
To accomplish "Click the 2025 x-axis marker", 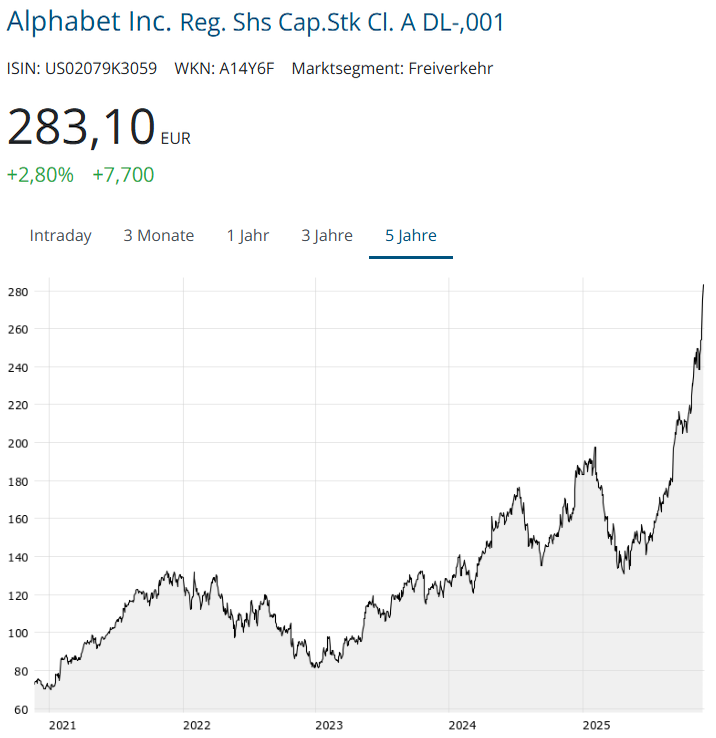I will point(597,725).
